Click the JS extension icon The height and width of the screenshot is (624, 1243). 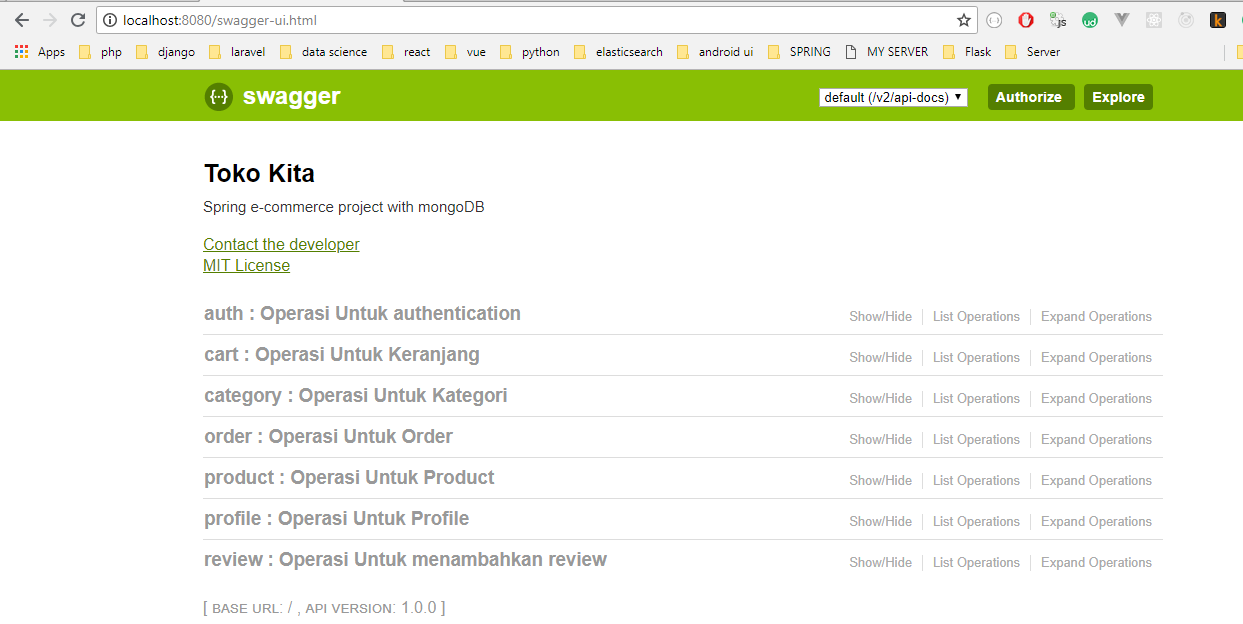(x=1057, y=19)
